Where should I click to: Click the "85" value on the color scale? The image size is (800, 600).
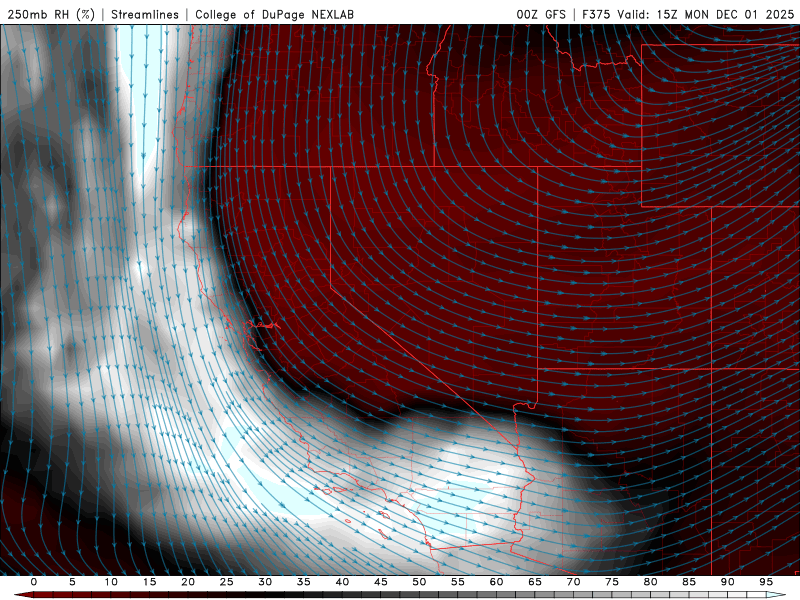(689, 582)
